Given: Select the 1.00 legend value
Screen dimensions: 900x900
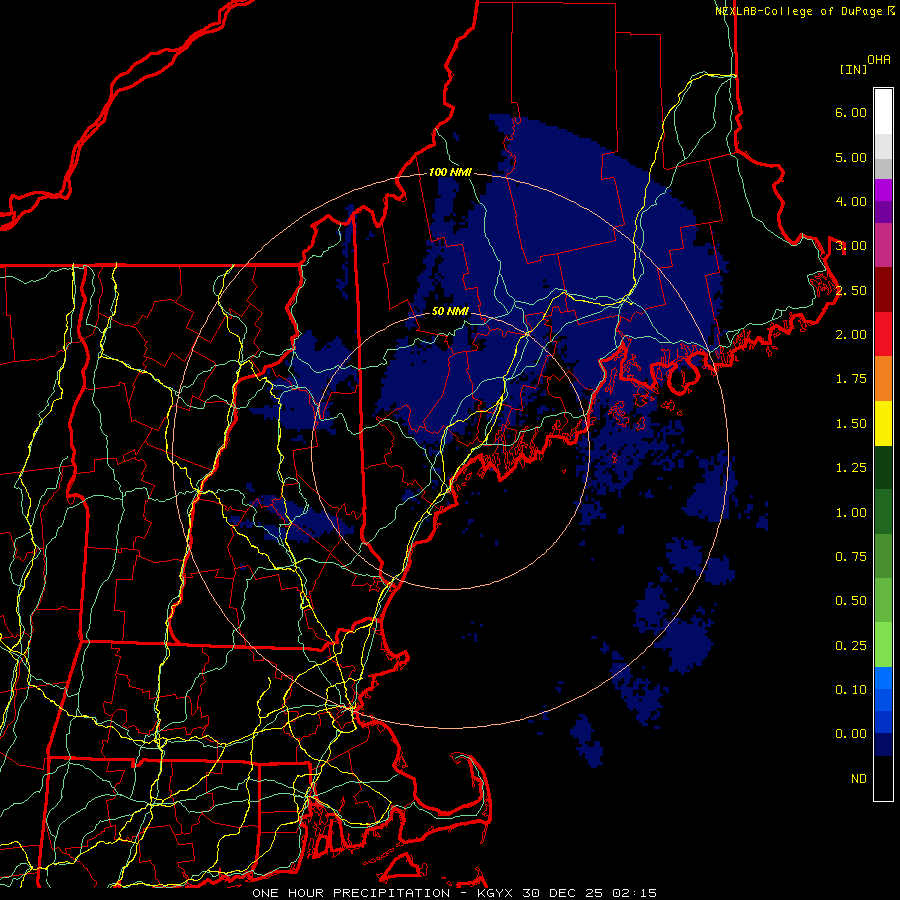Looking at the screenshot, I should coord(850,513).
